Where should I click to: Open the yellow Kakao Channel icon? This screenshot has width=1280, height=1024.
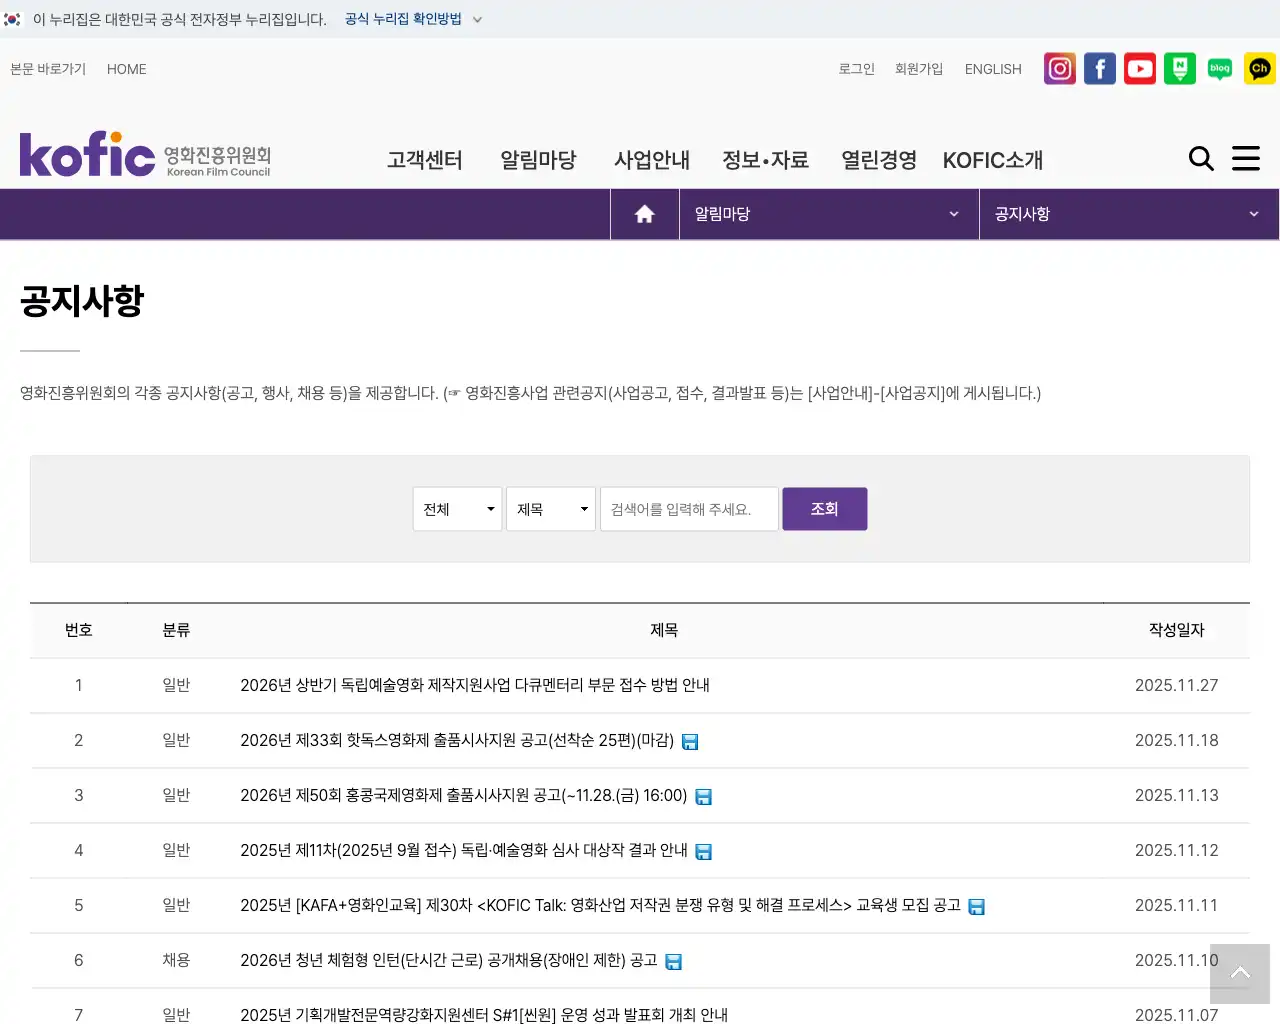click(x=1259, y=68)
